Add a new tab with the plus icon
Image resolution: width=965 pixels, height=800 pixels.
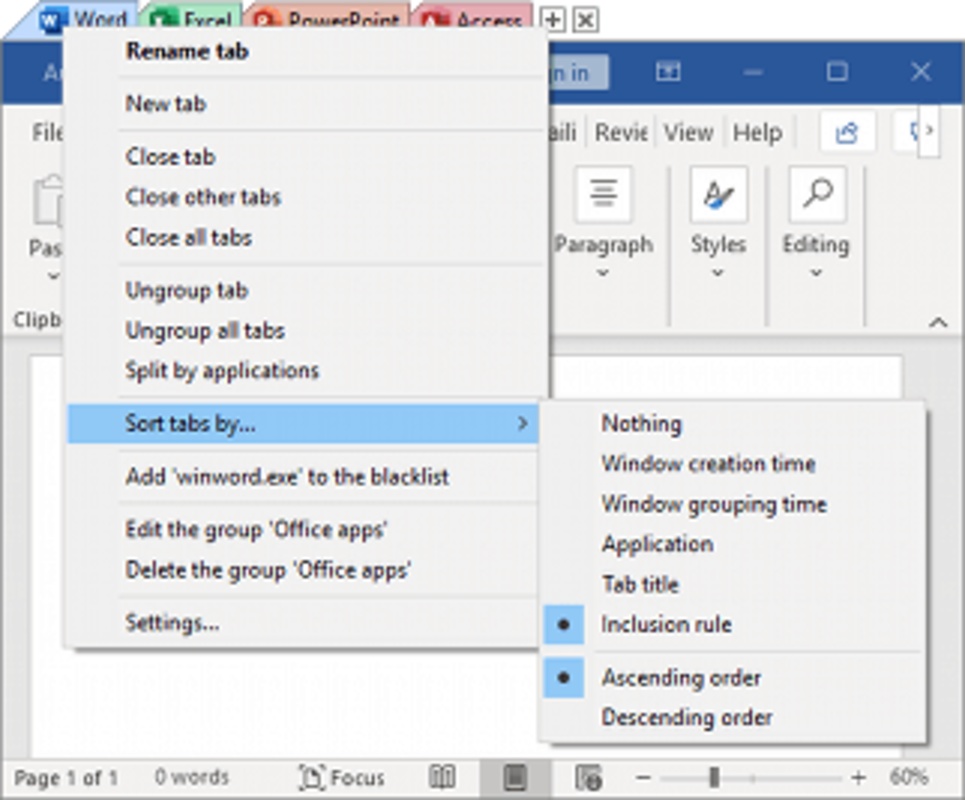point(553,20)
